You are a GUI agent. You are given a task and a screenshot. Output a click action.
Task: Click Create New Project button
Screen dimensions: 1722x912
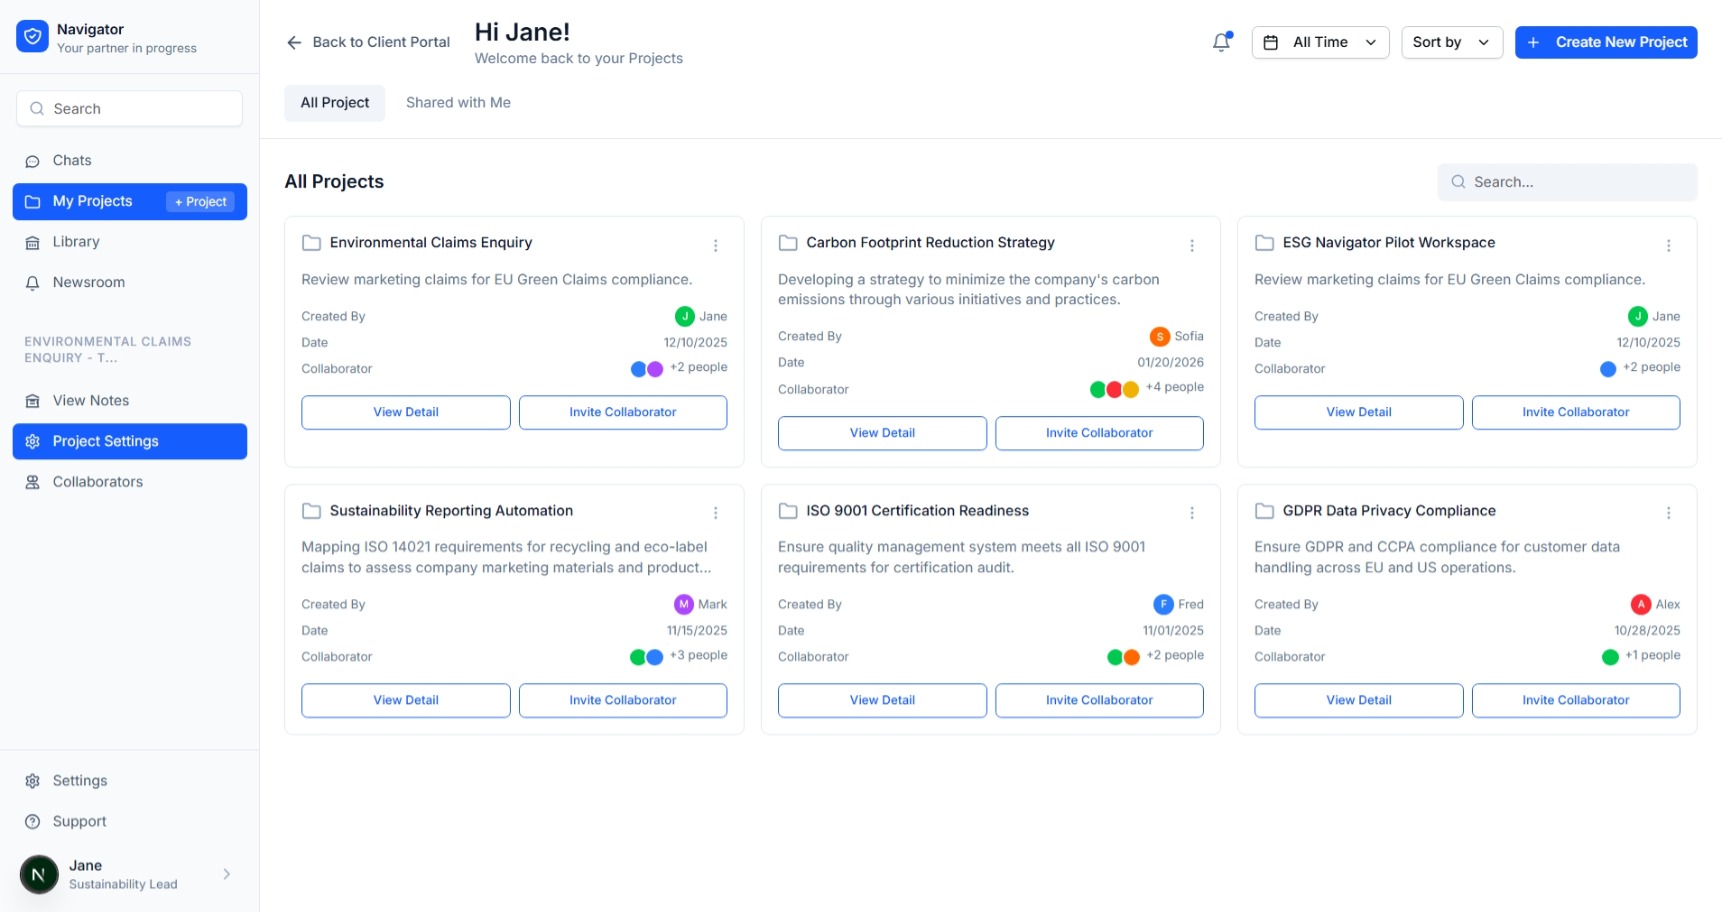tap(1605, 42)
